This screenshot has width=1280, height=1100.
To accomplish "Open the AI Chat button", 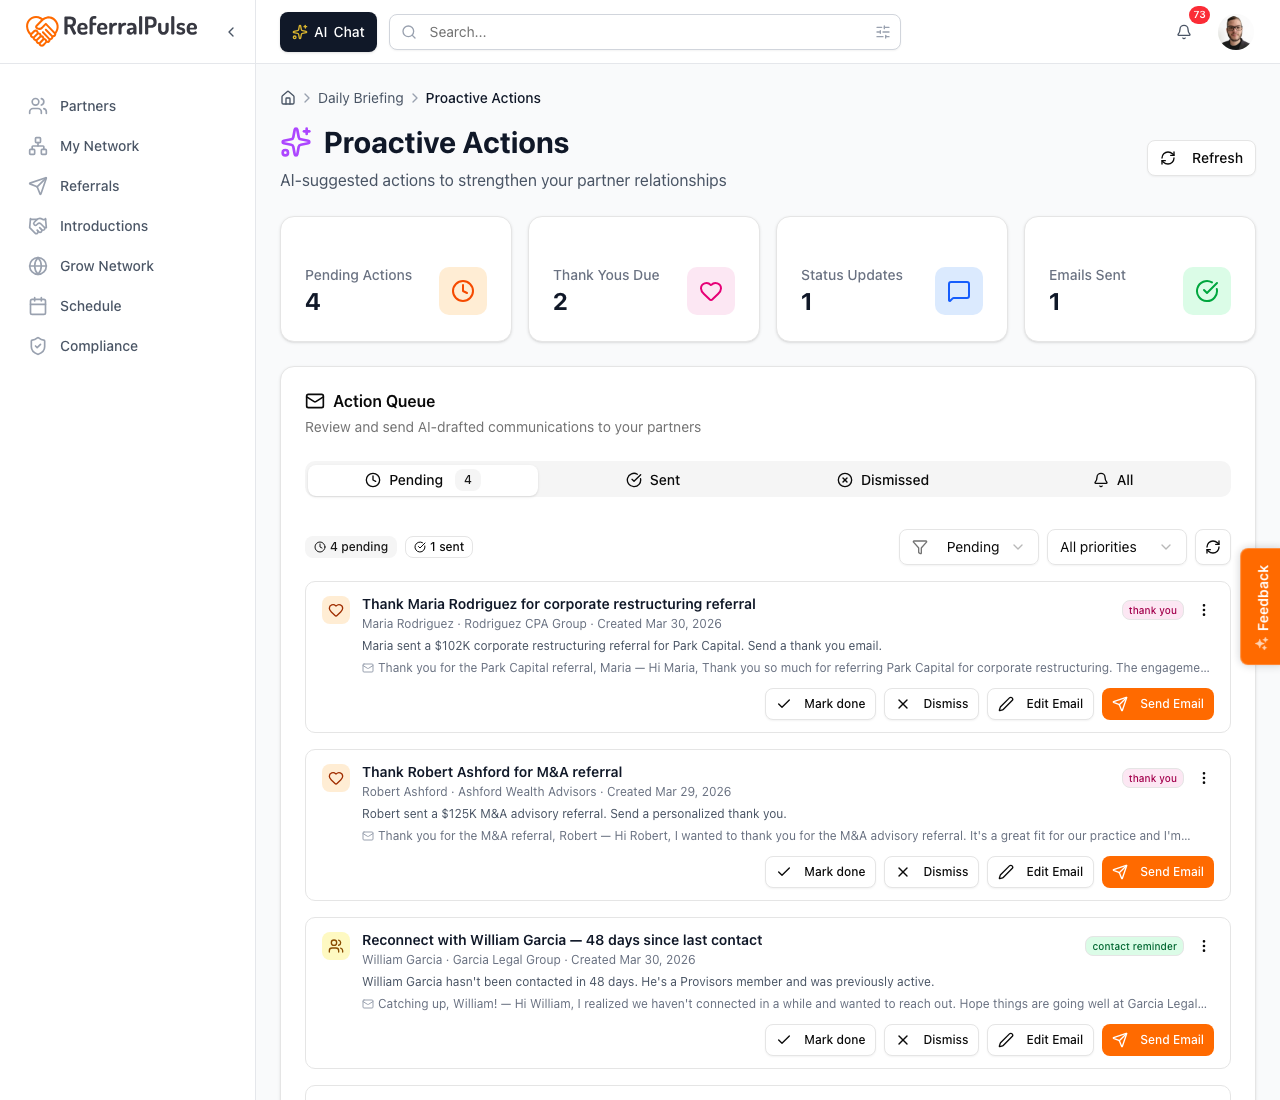I will click(328, 32).
